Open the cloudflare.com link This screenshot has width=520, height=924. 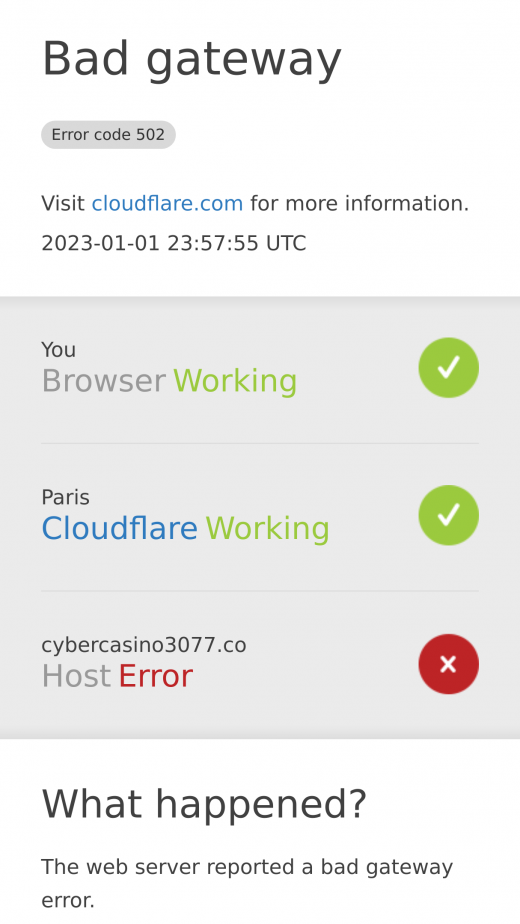(167, 203)
